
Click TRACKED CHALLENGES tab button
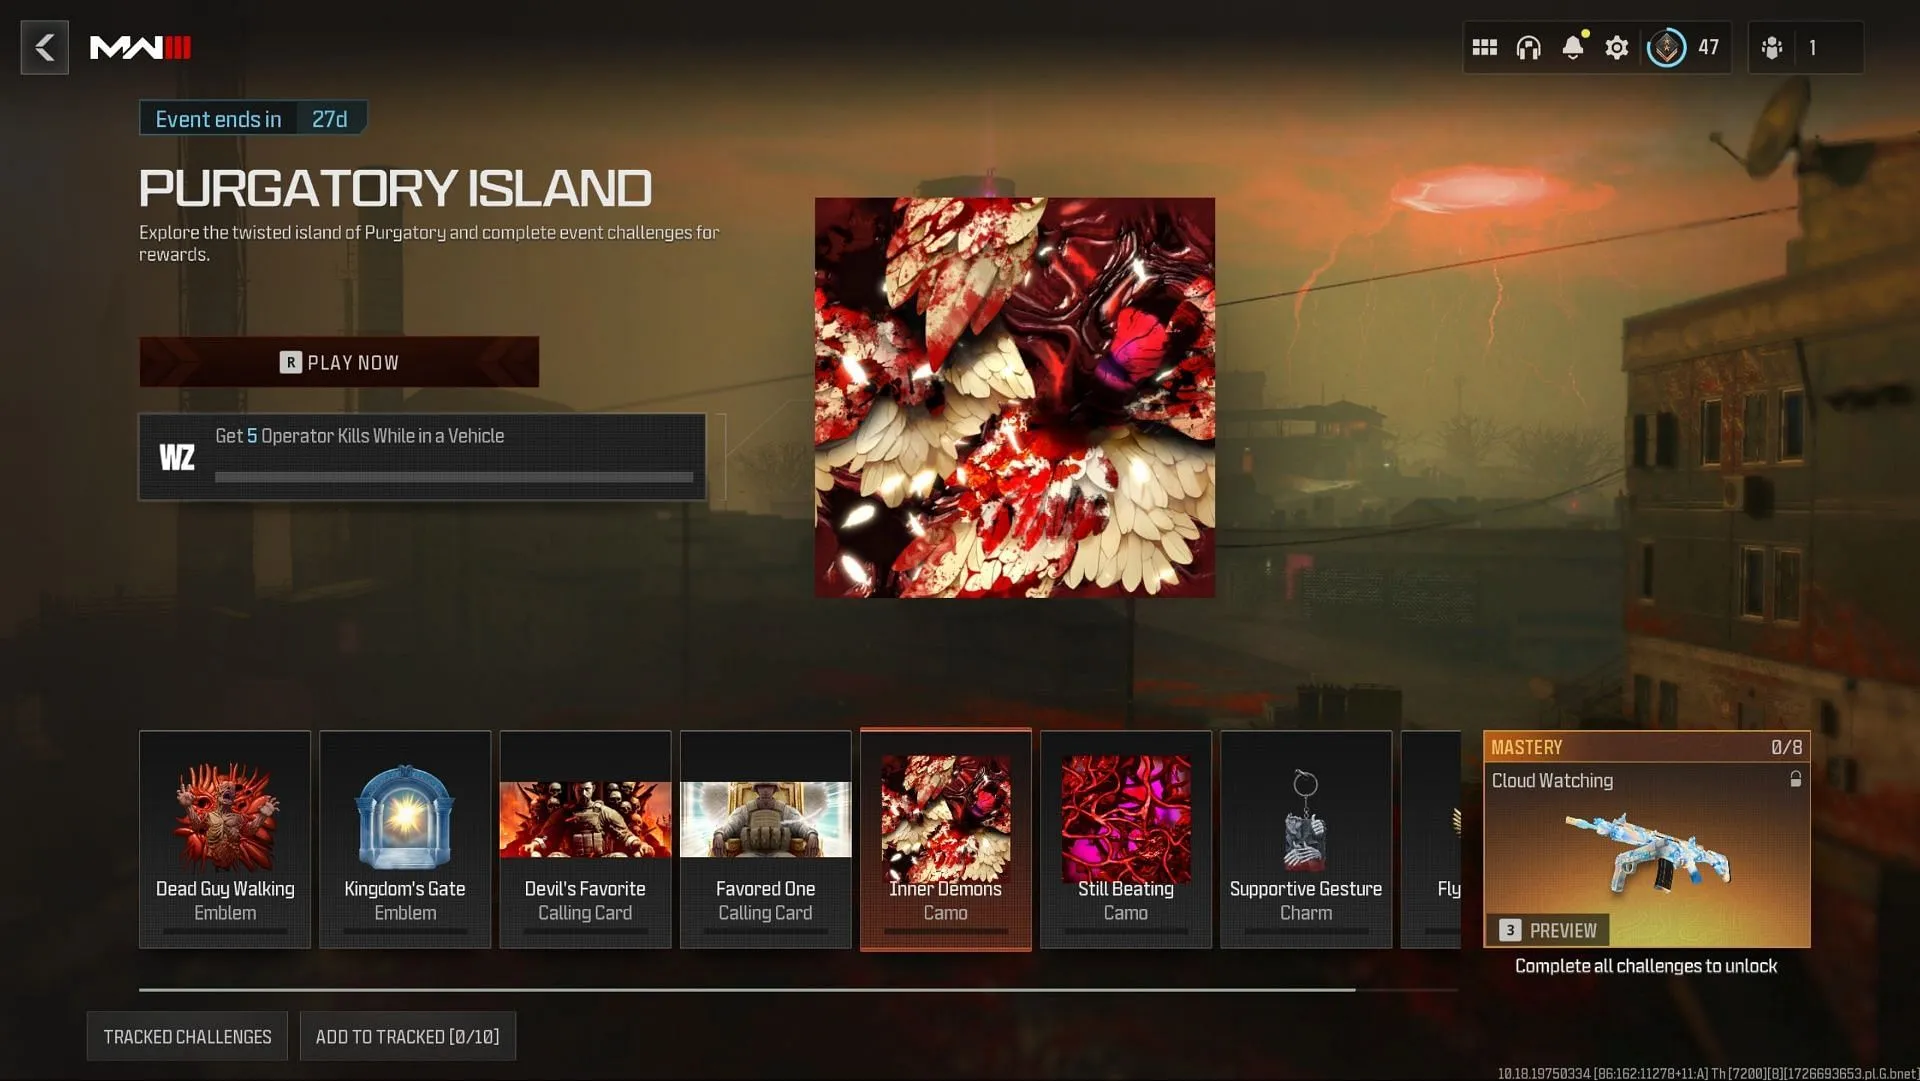(x=187, y=1036)
